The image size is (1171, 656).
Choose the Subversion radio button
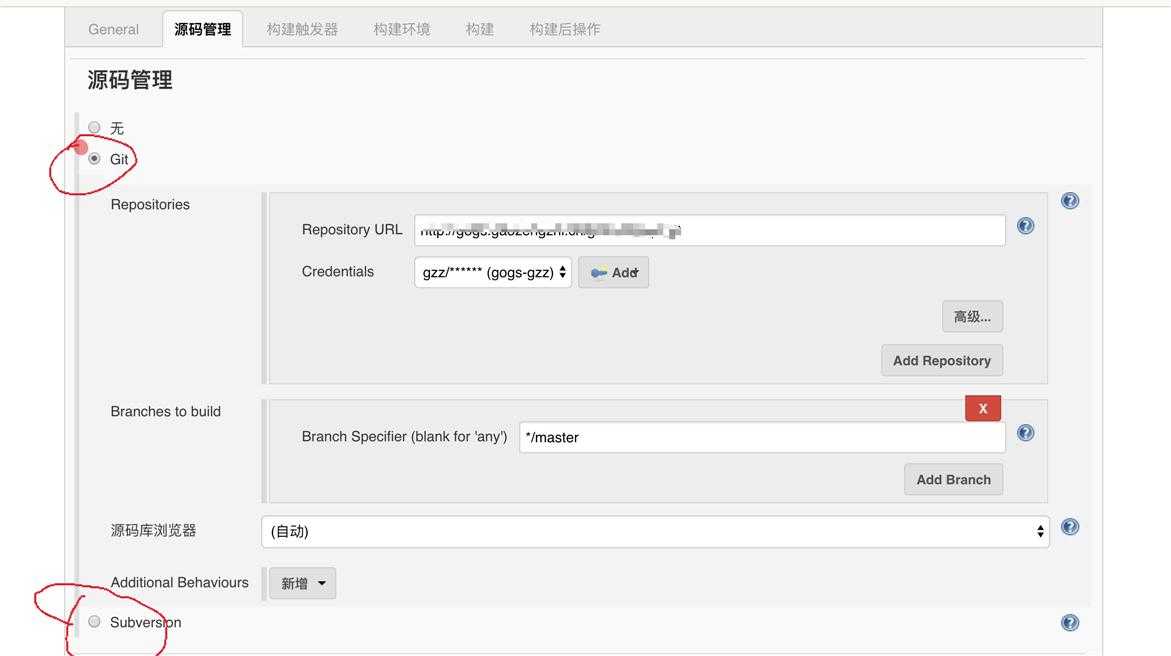[94, 622]
